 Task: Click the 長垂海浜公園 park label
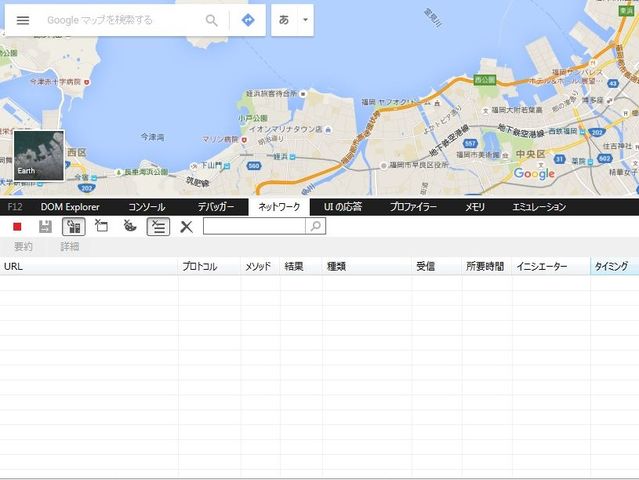pyautogui.click(x=146, y=172)
